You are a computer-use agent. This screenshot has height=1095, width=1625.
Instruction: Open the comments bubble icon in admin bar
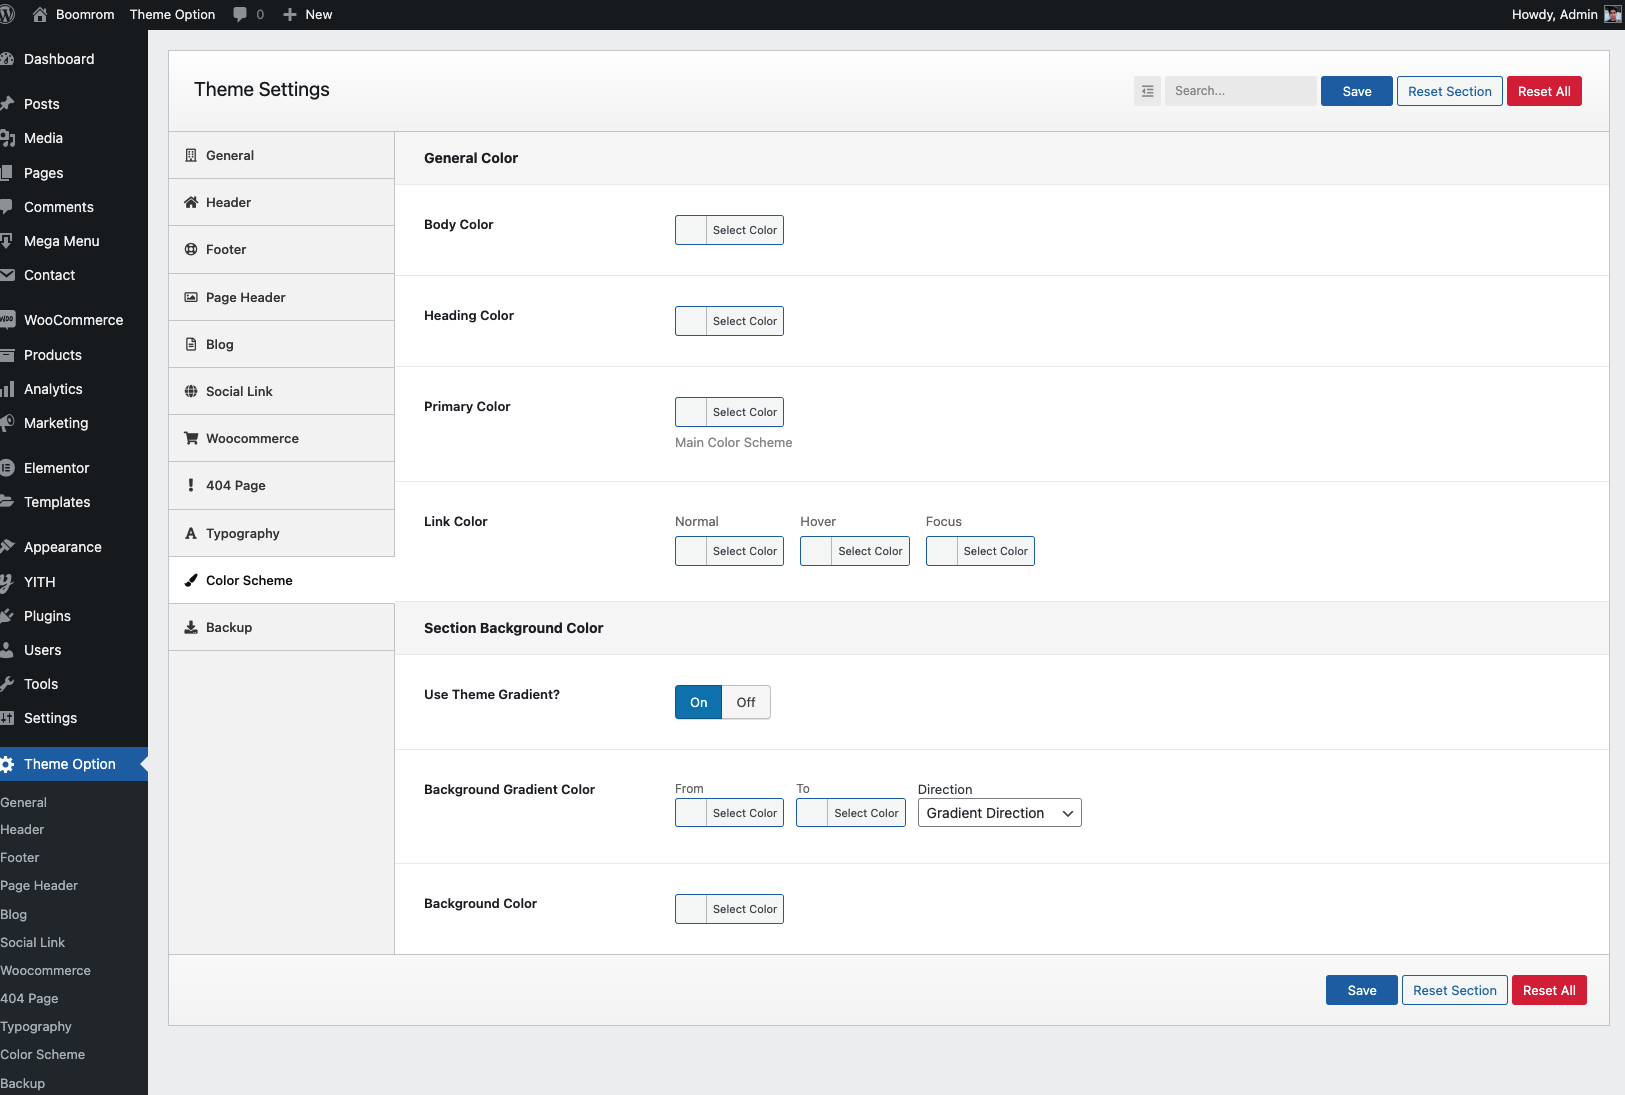(240, 14)
